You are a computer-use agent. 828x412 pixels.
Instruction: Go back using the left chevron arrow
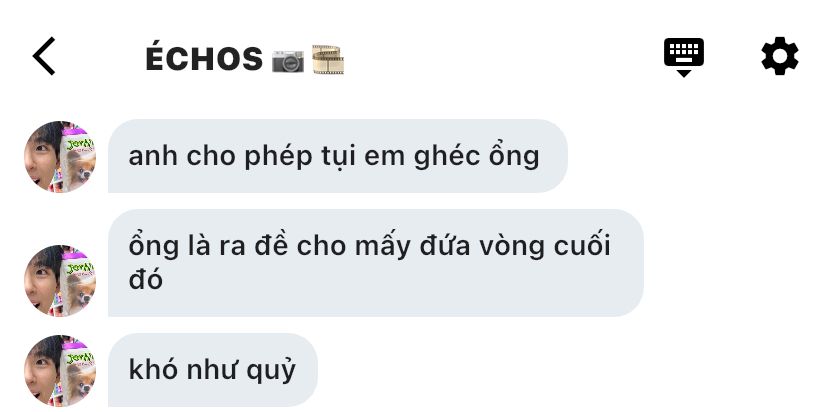tap(44, 56)
